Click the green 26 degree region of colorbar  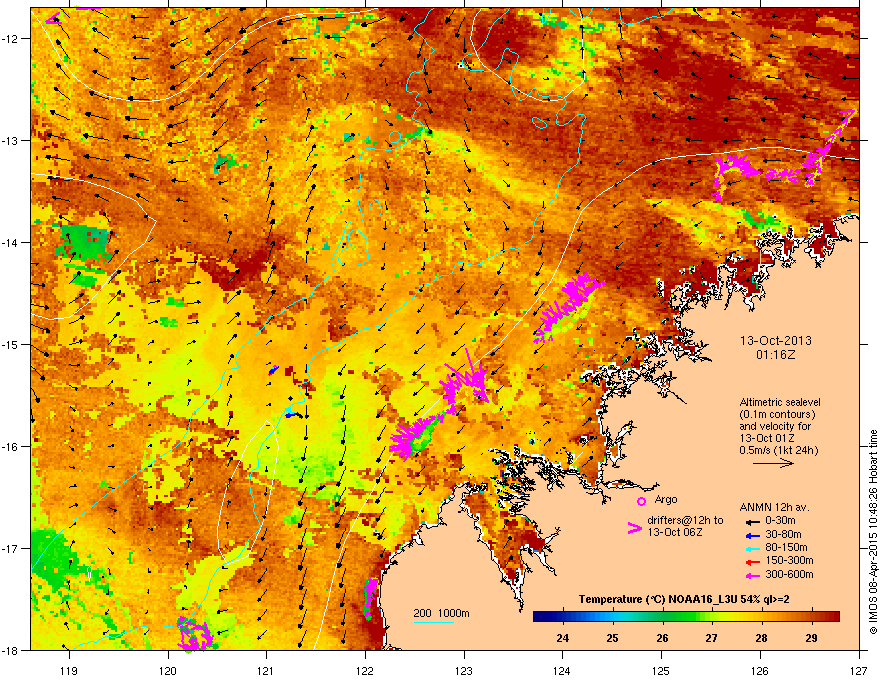click(x=662, y=617)
